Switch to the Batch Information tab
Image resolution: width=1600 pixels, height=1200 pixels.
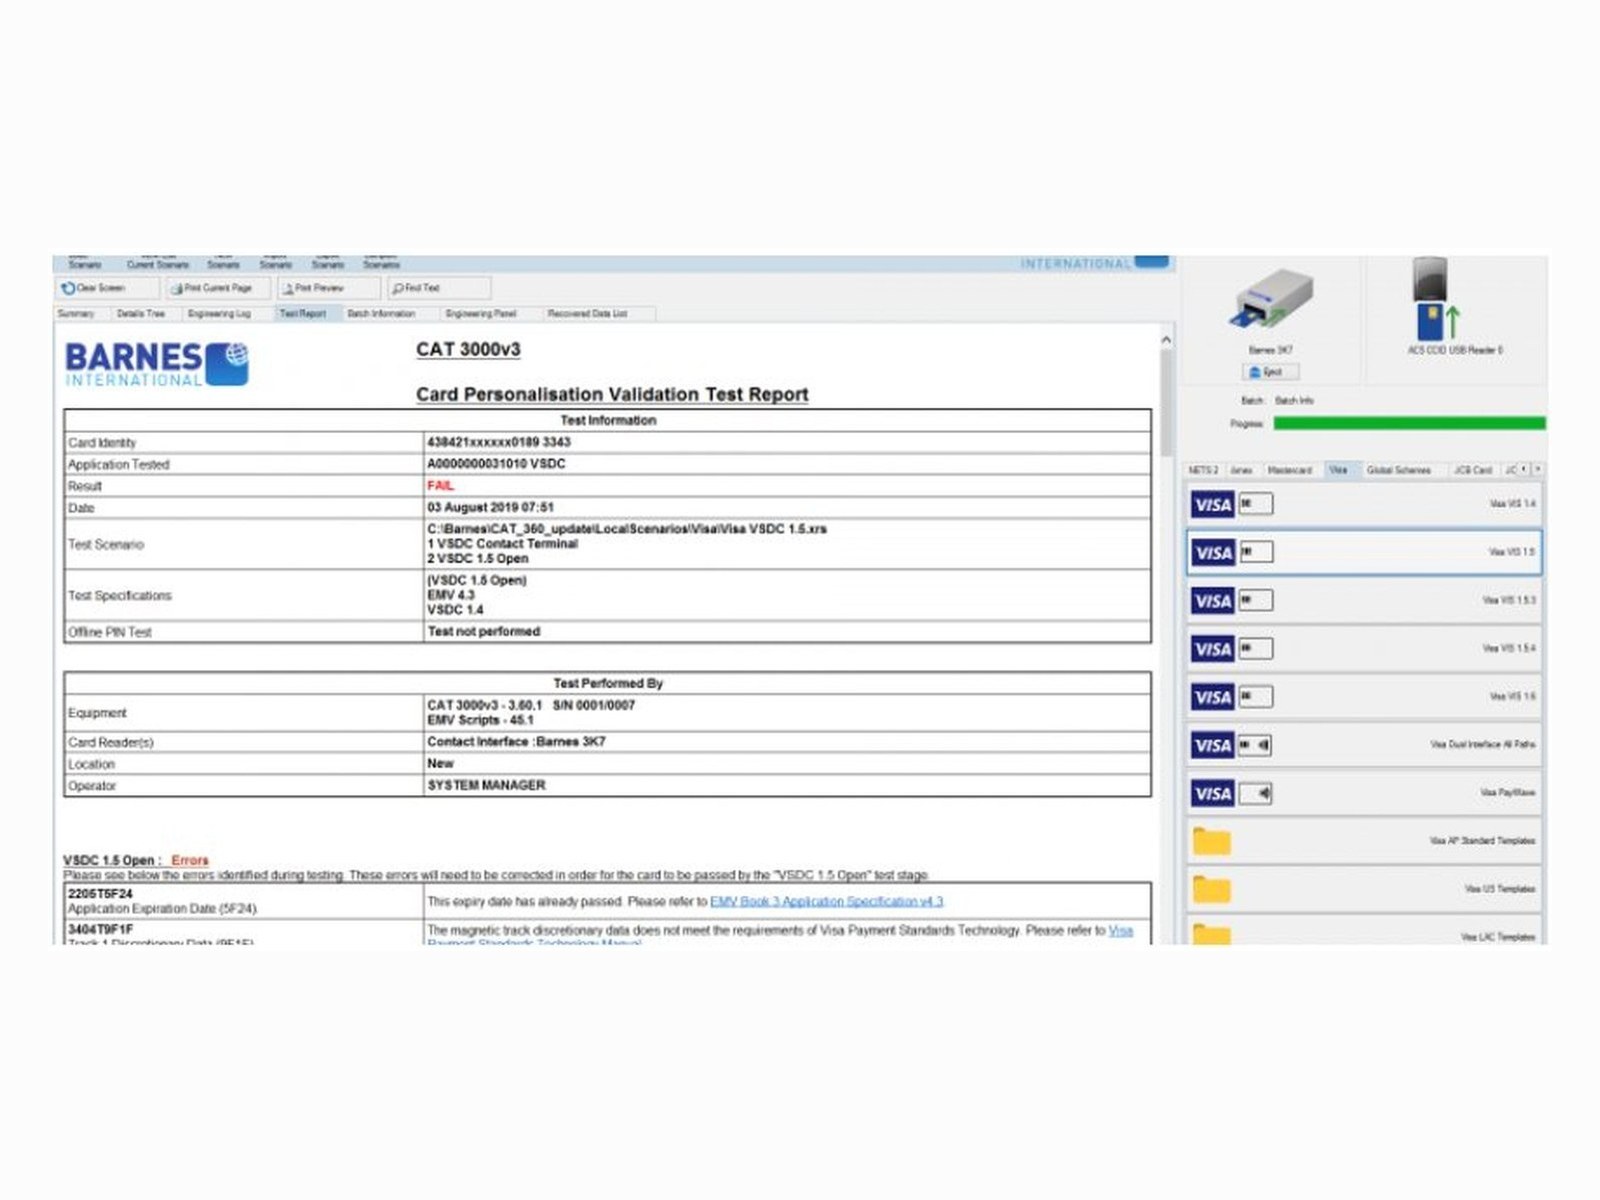(x=381, y=314)
